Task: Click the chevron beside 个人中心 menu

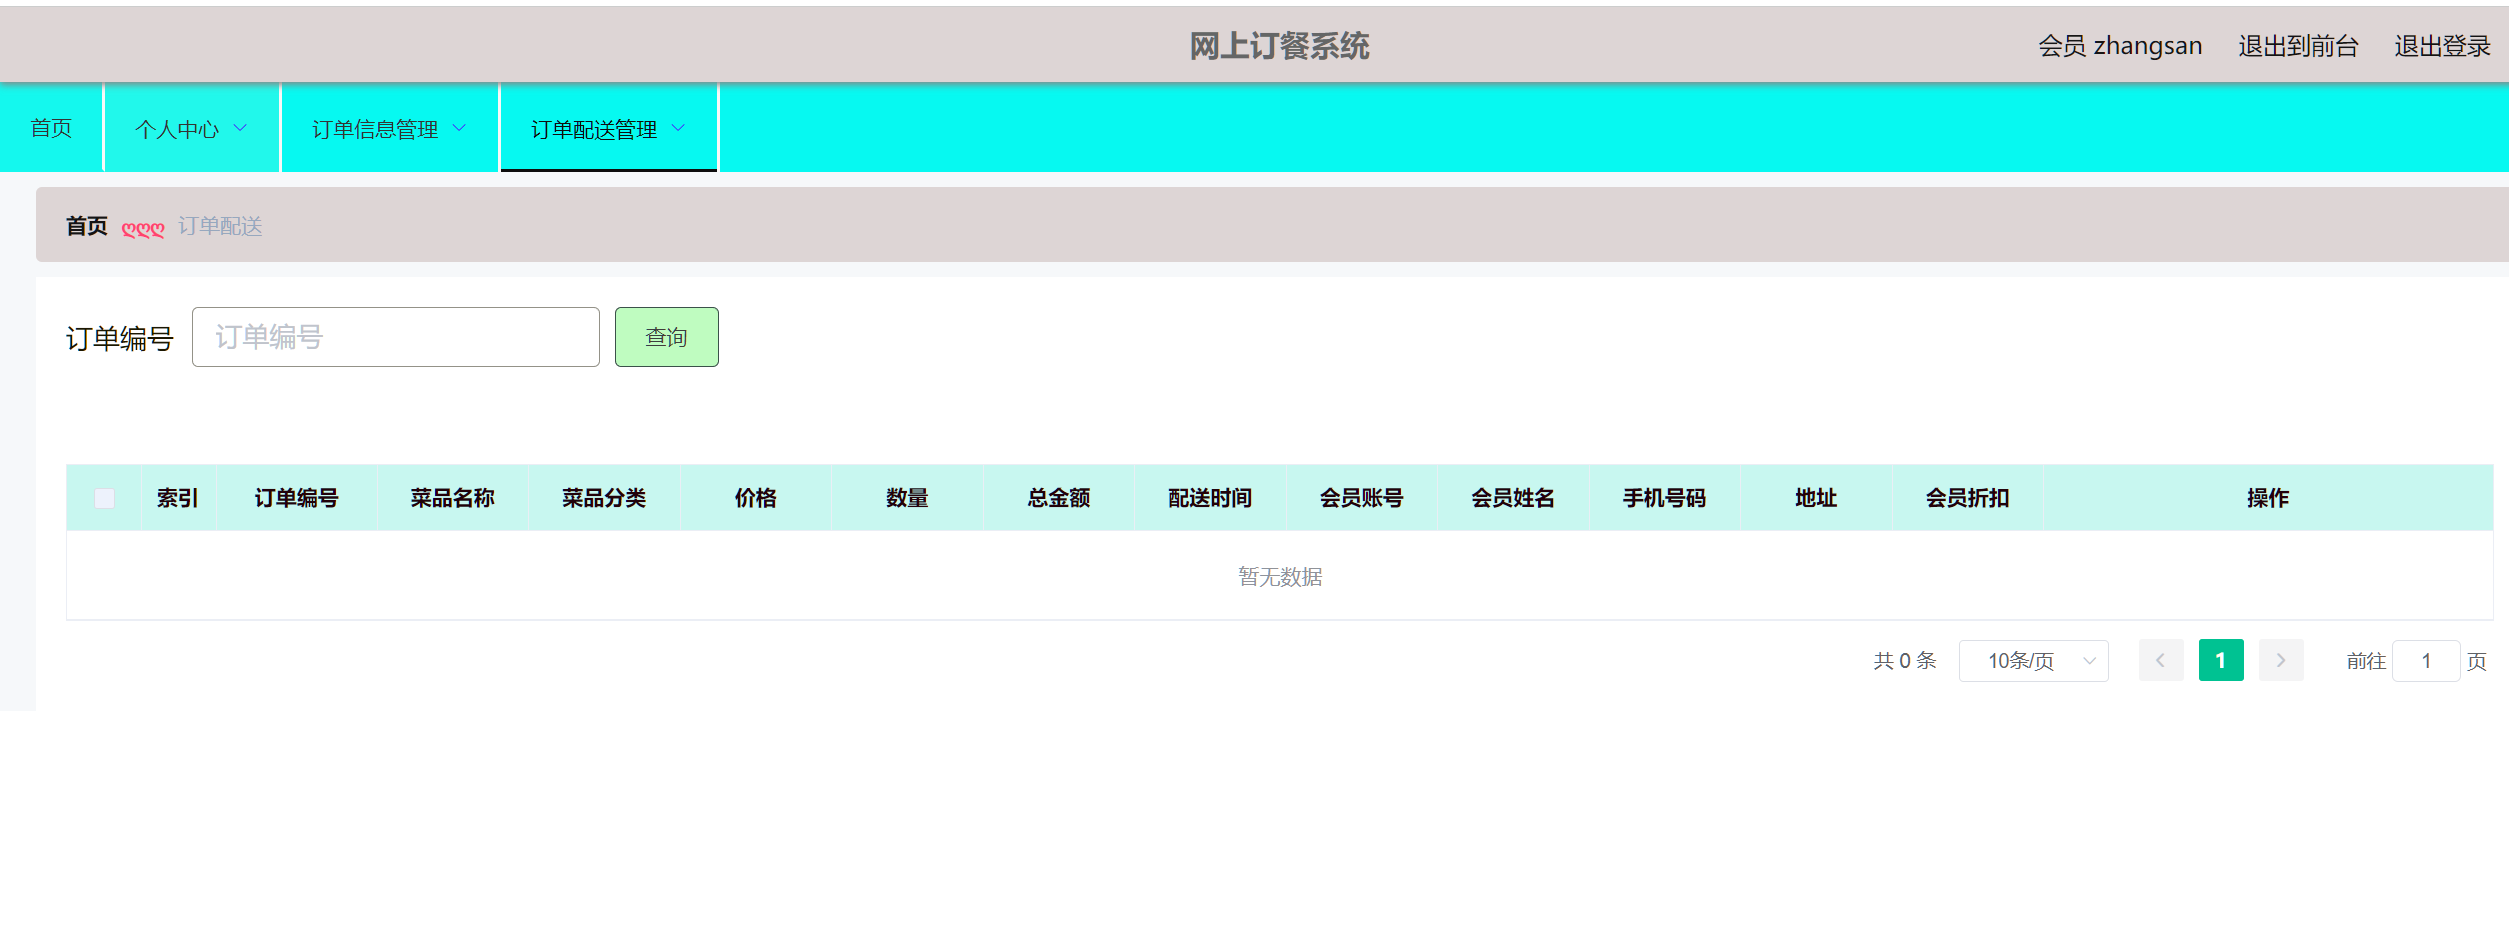Action: pyautogui.click(x=239, y=128)
